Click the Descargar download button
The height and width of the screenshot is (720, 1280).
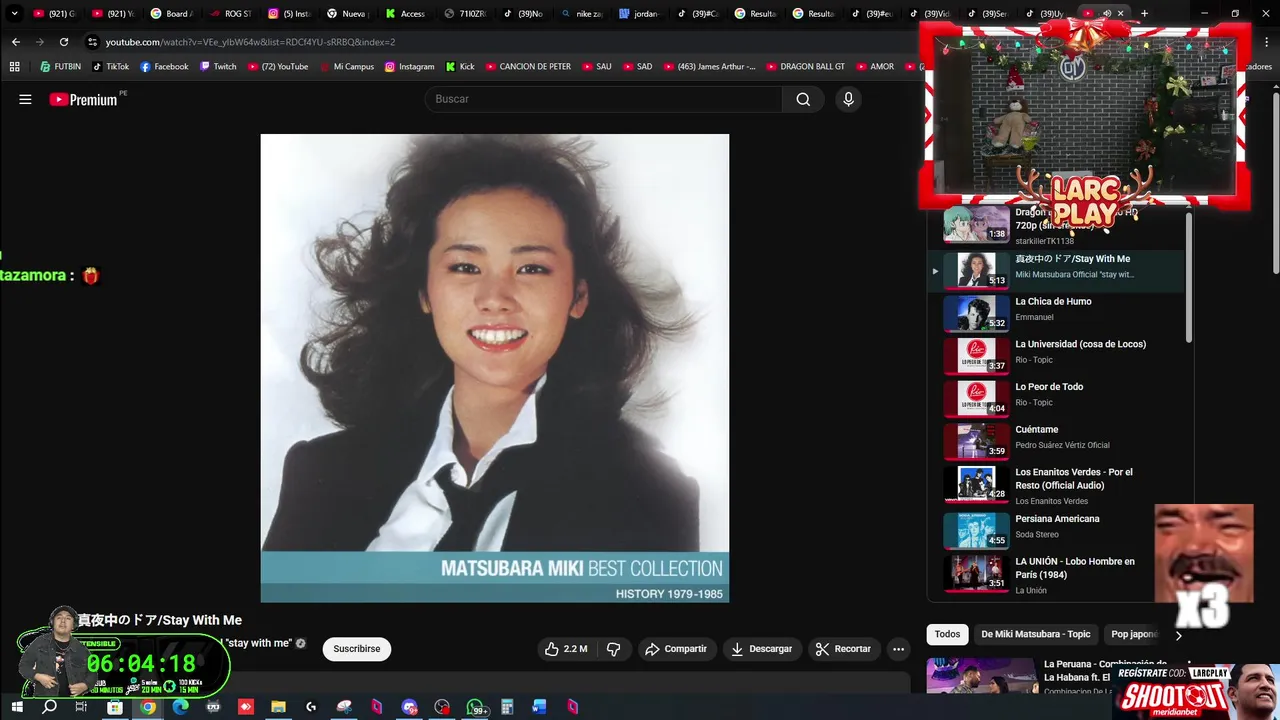coord(761,649)
